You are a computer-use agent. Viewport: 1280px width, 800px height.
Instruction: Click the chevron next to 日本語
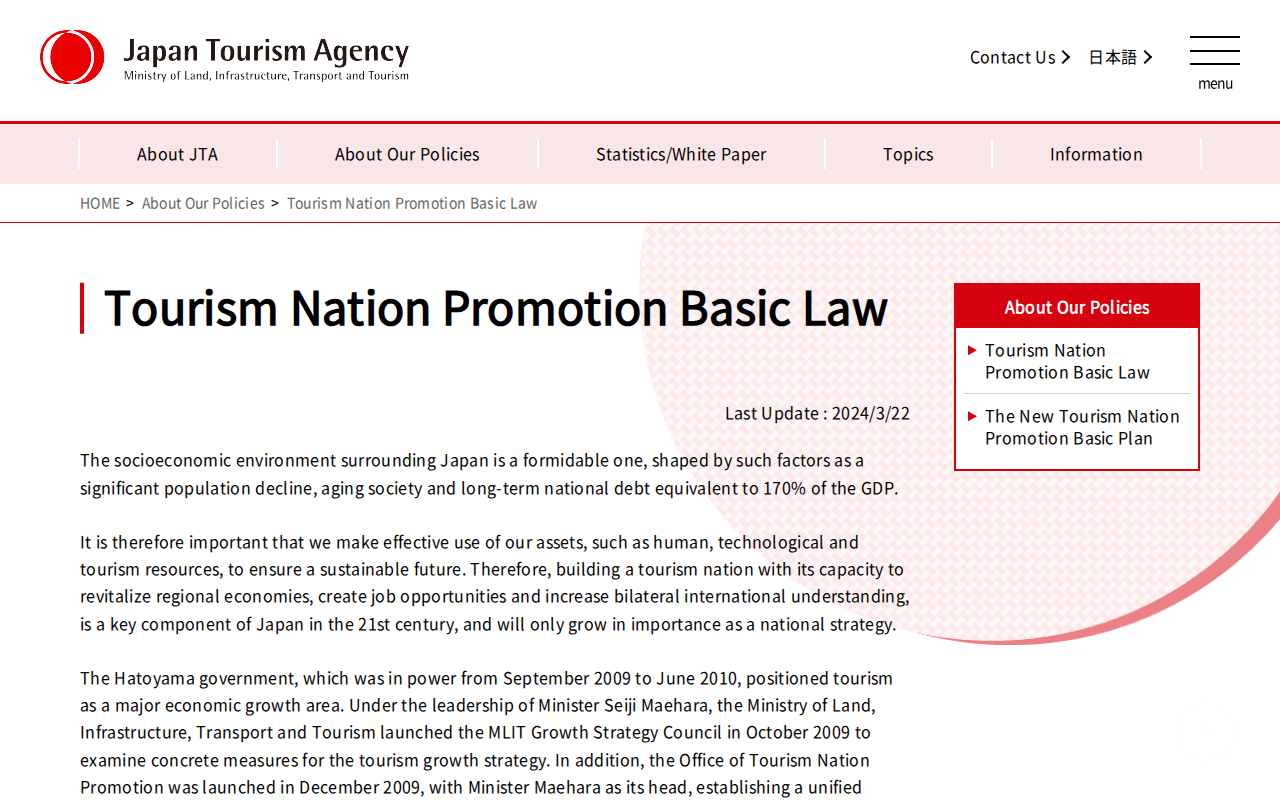pos(1148,57)
